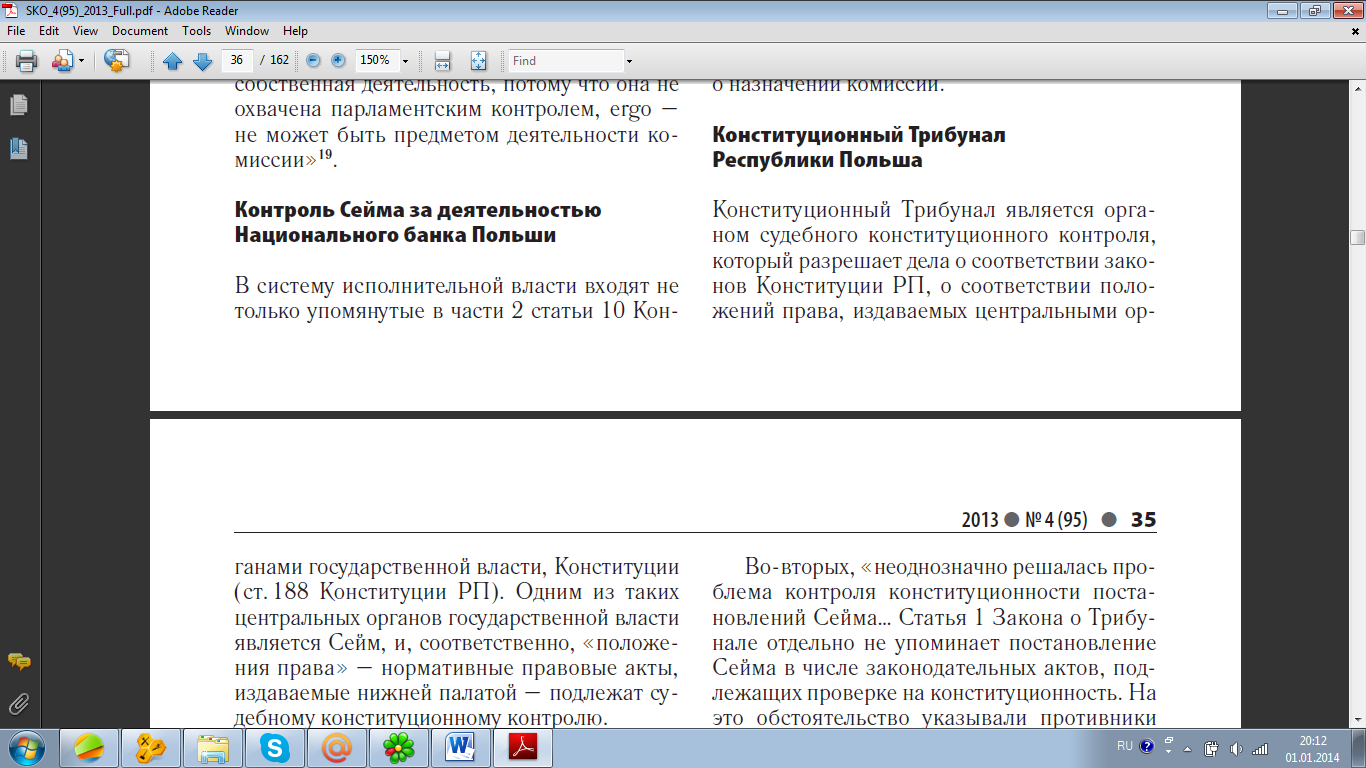Click the page number field showing 36

click(237, 61)
